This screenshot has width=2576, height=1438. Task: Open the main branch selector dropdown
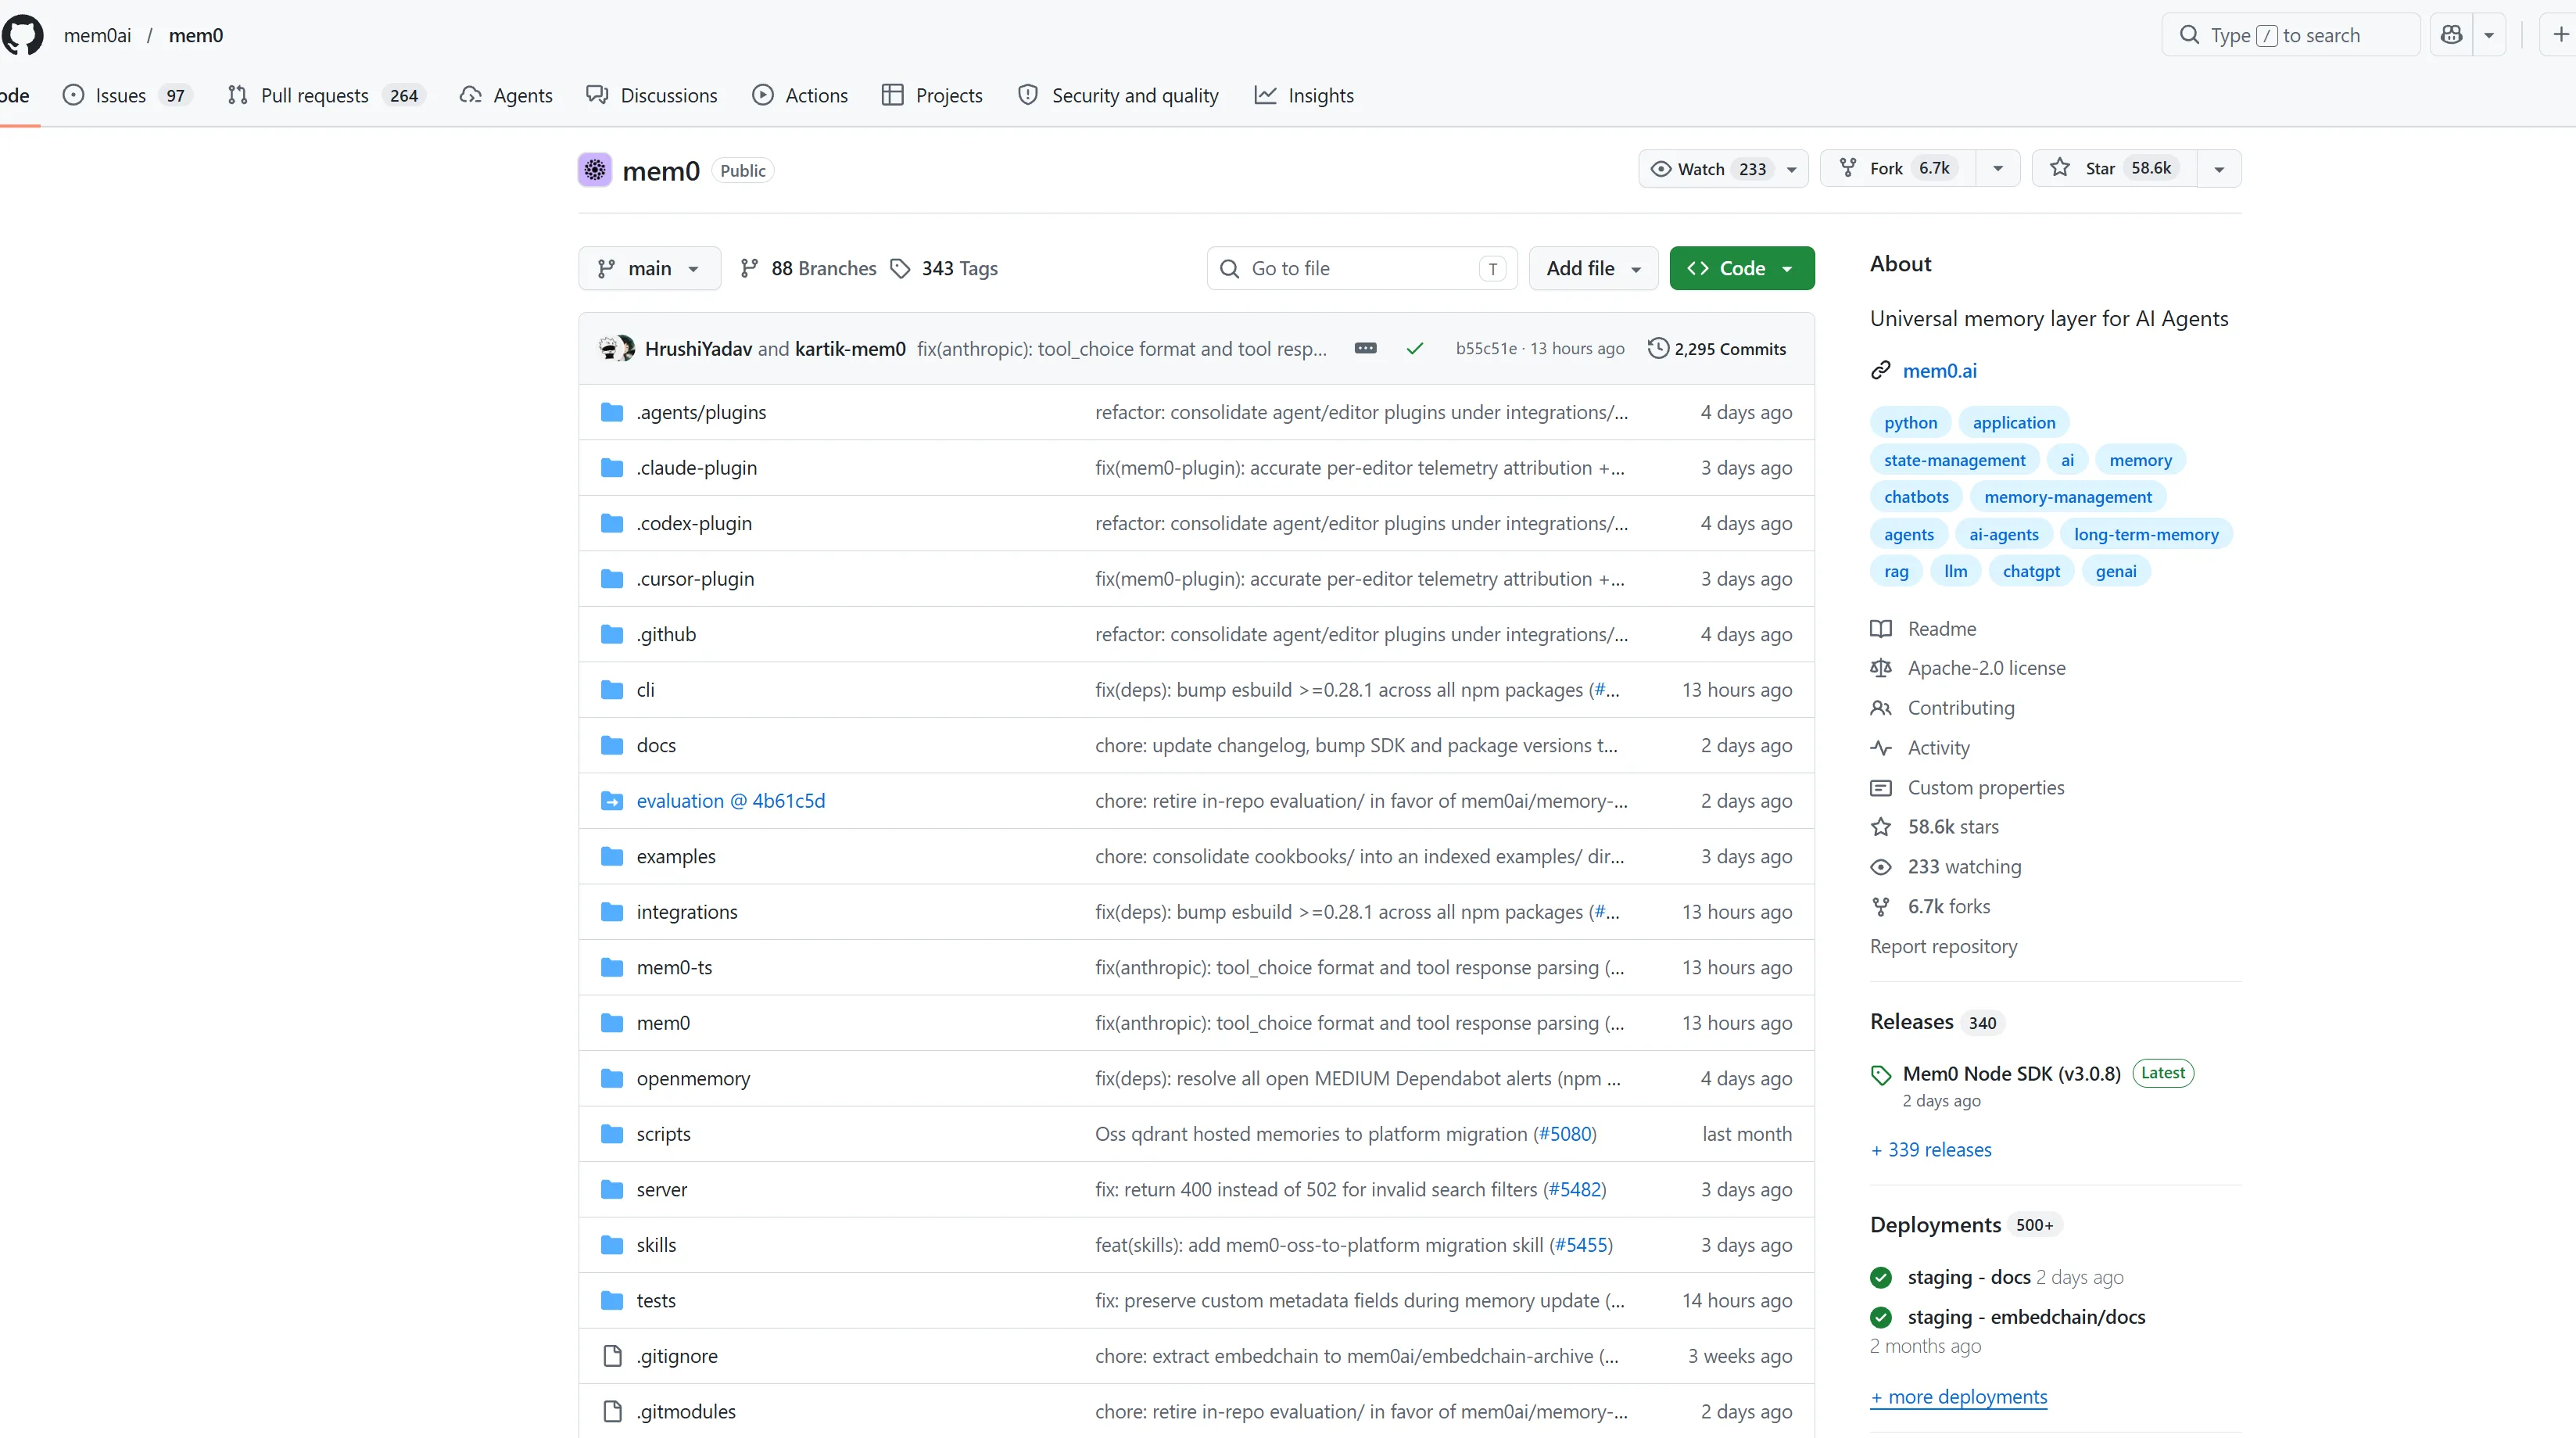click(x=649, y=268)
